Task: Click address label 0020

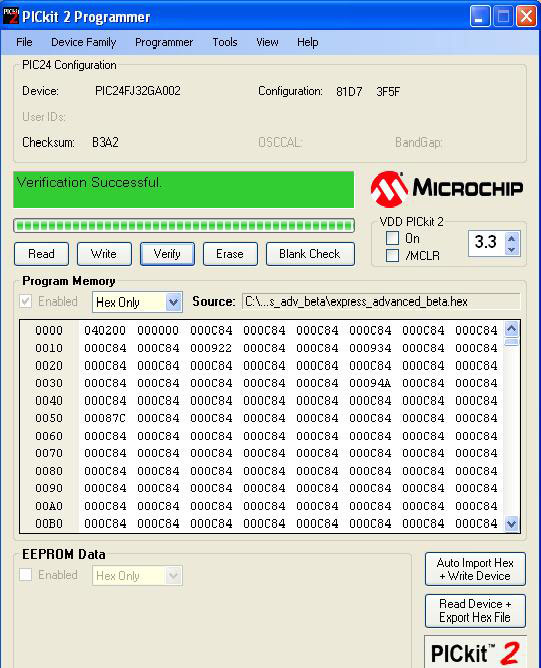Action: pos(49,366)
